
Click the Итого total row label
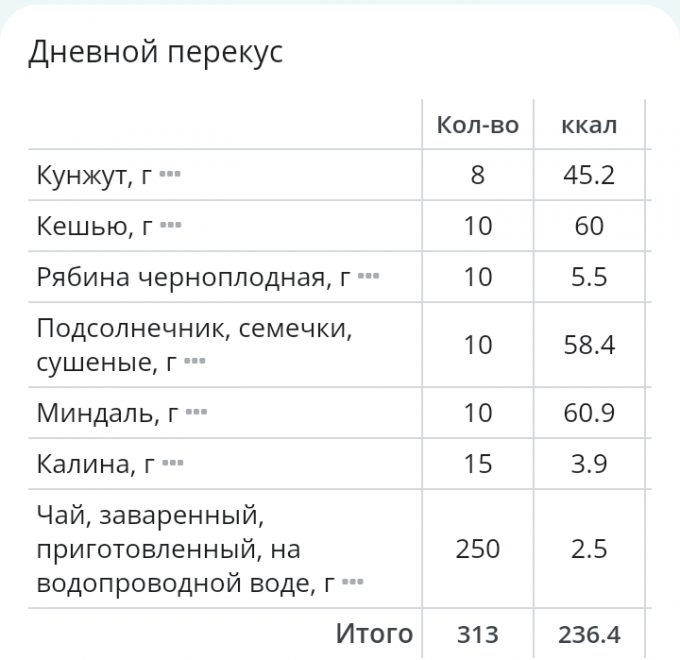(x=374, y=633)
